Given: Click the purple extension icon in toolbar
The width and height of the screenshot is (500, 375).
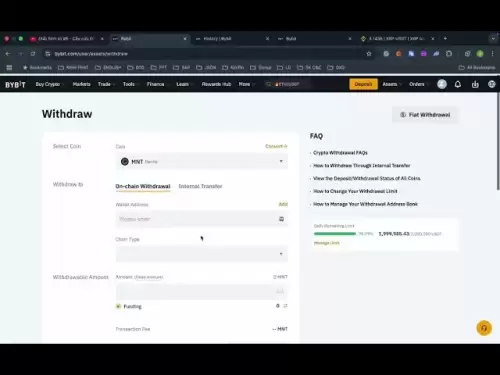Looking at the screenshot, I should point(424,54).
